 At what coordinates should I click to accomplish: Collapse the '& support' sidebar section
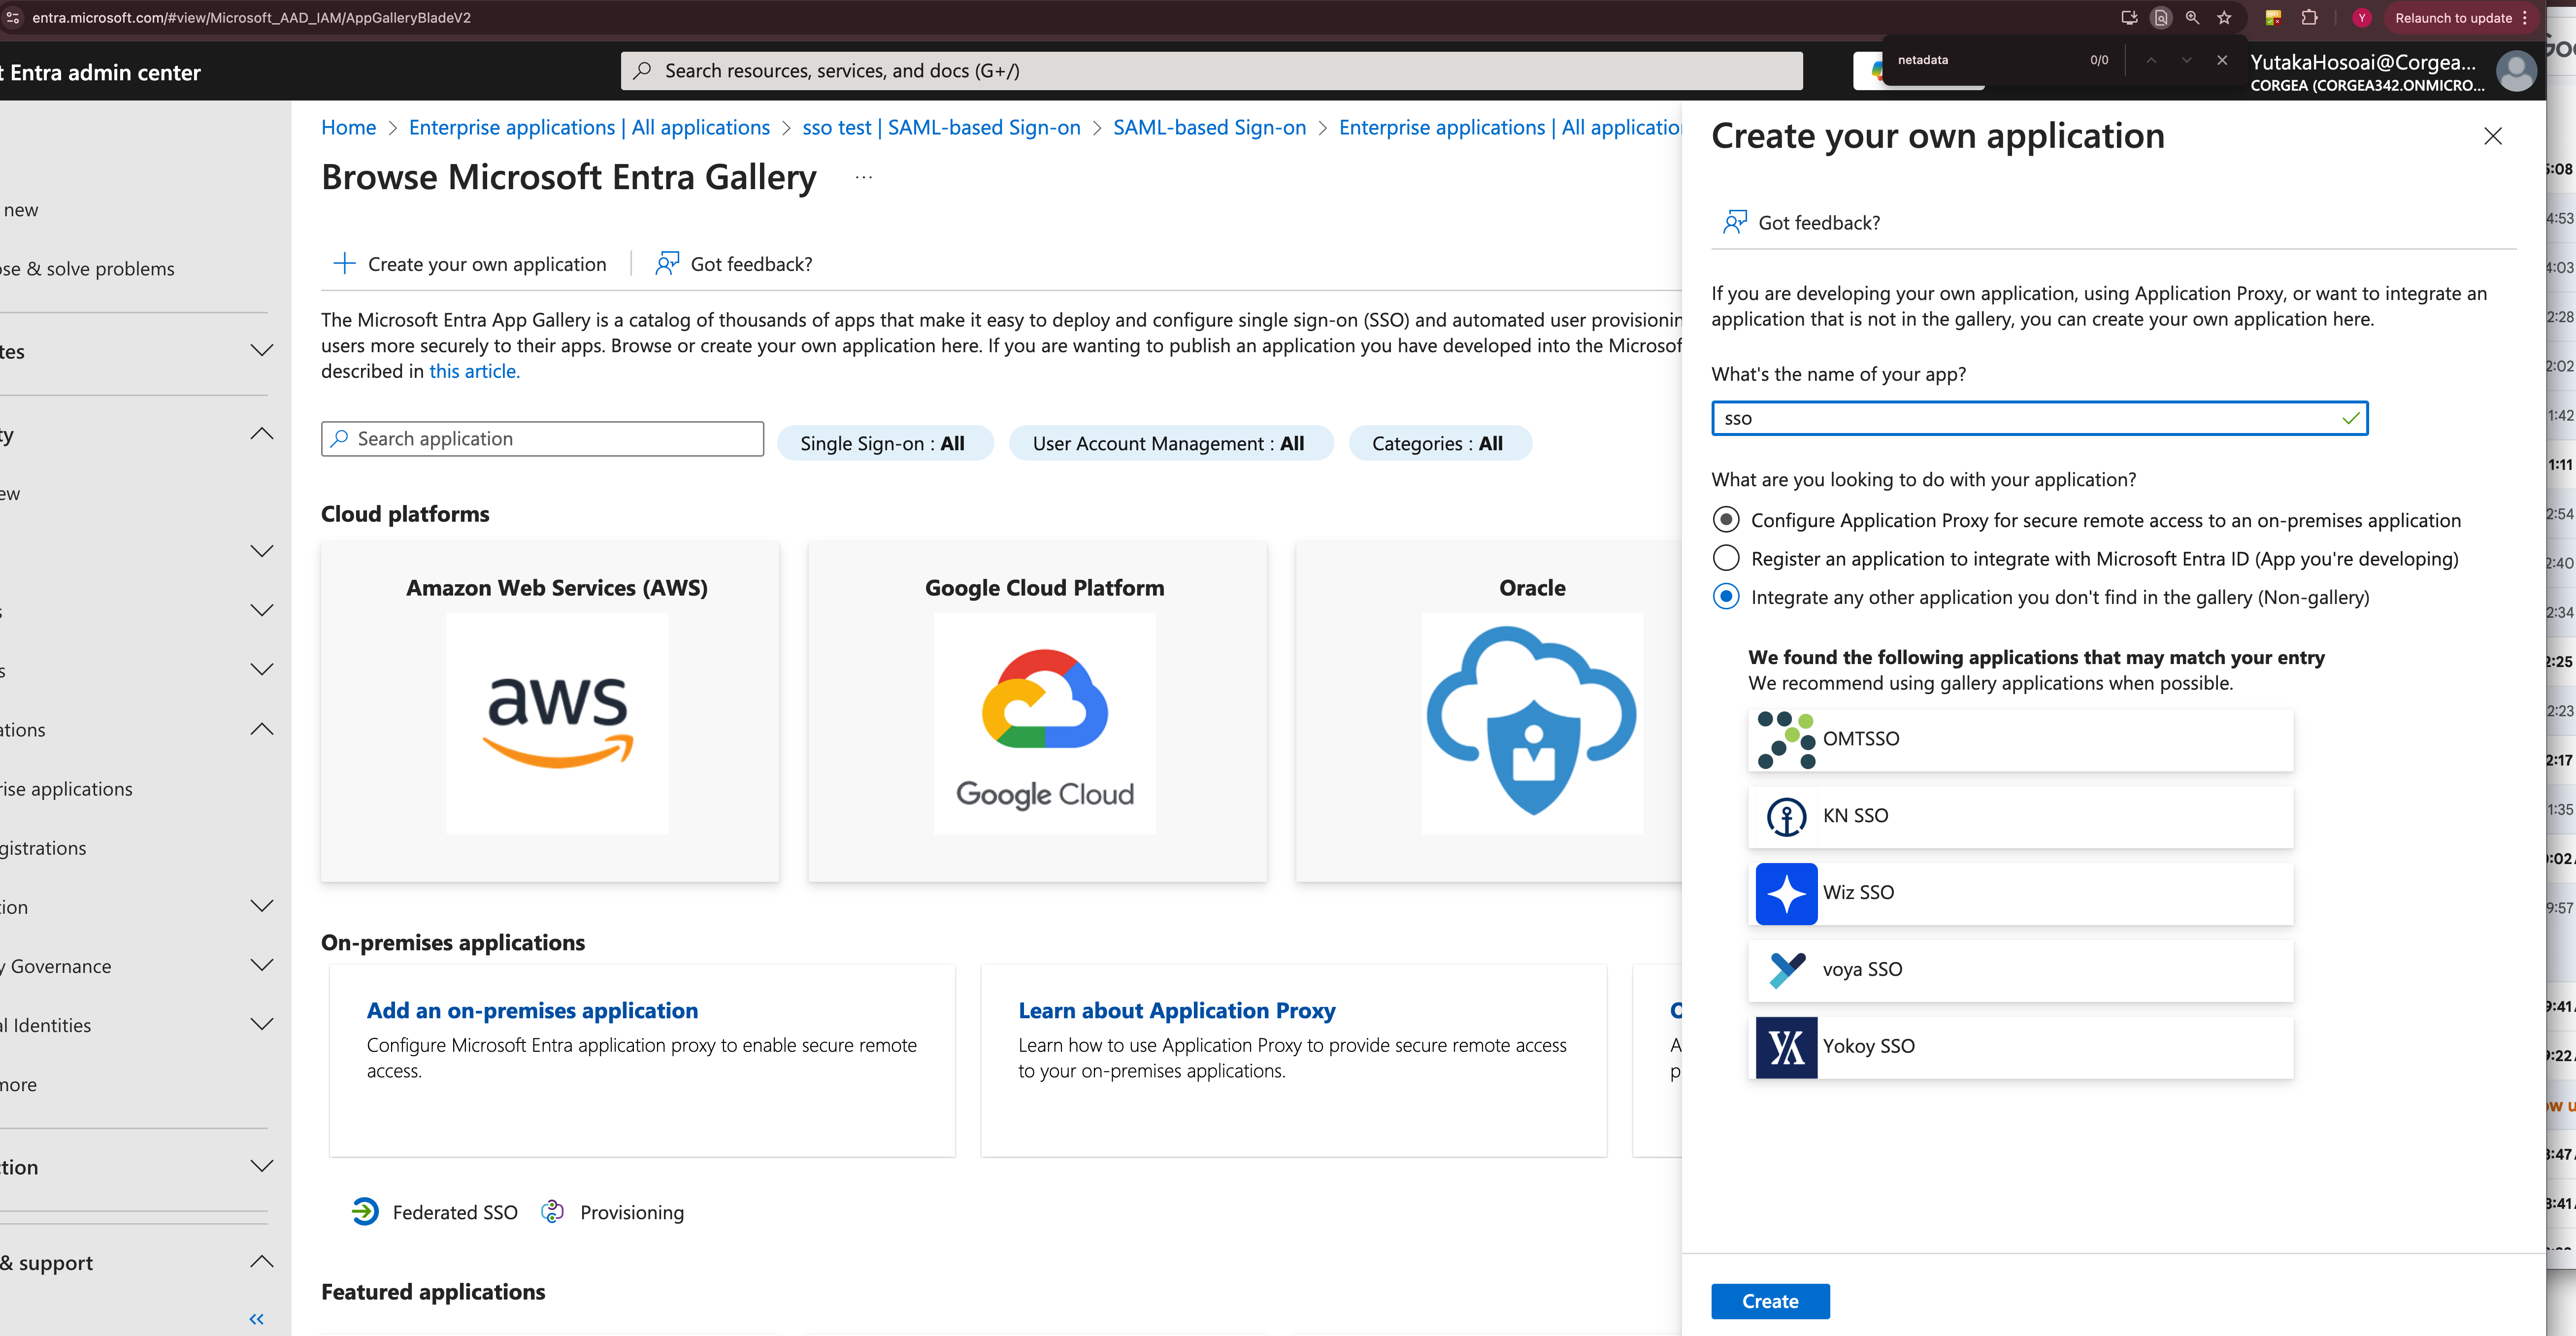tap(262, 1262)
